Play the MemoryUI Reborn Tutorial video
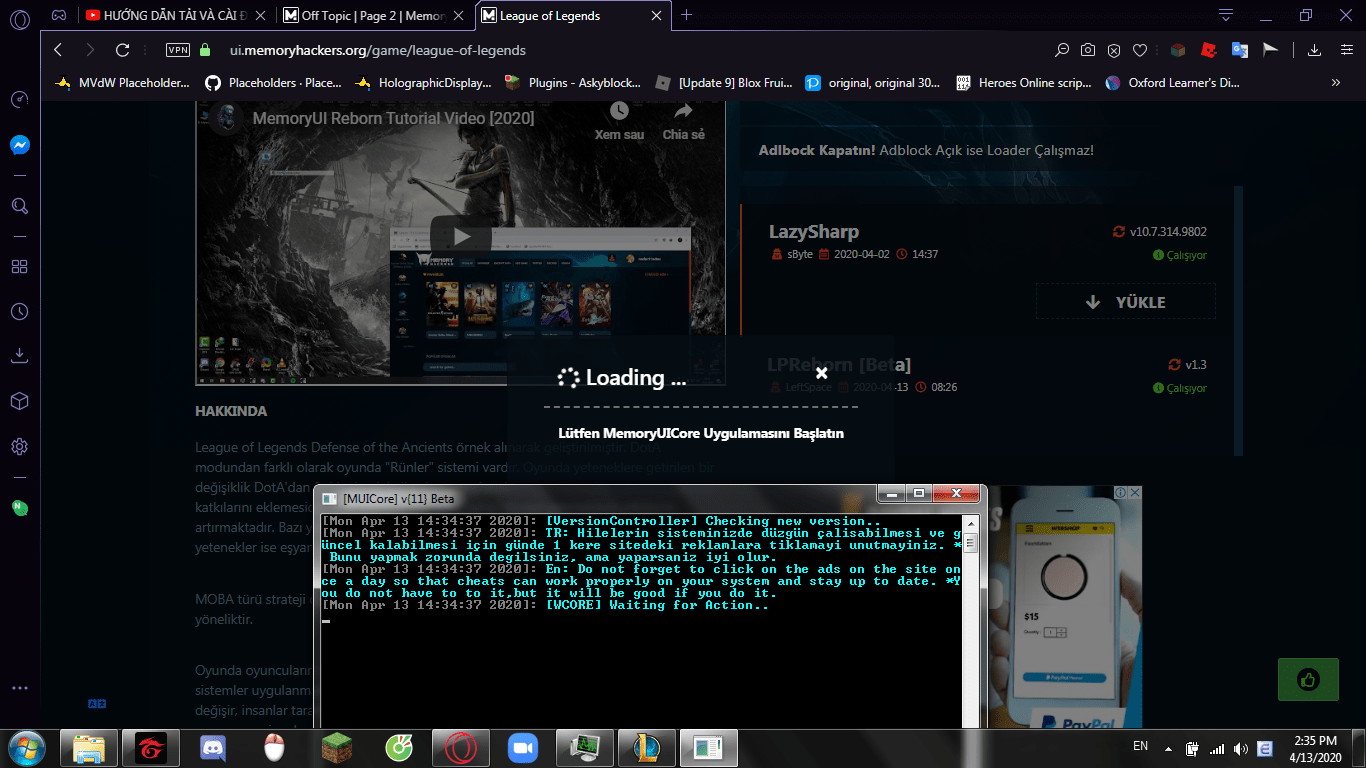This screenshot has height=768, width=1366. coord(461,237)
